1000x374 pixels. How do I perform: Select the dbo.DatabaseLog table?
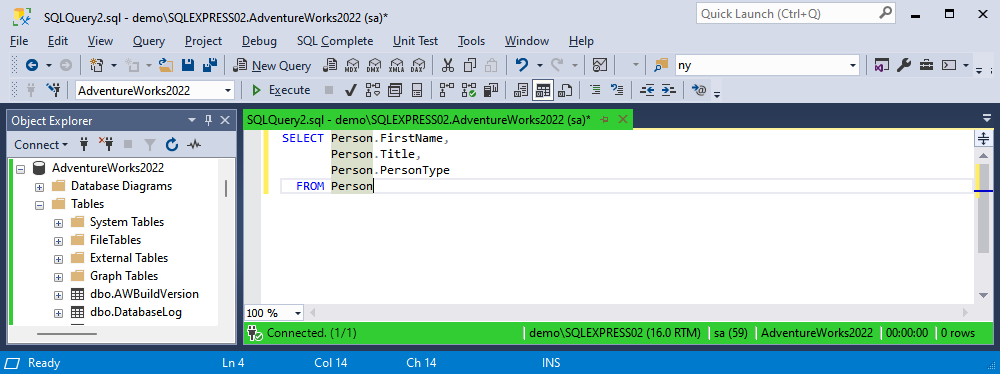[x=136, y=313]
